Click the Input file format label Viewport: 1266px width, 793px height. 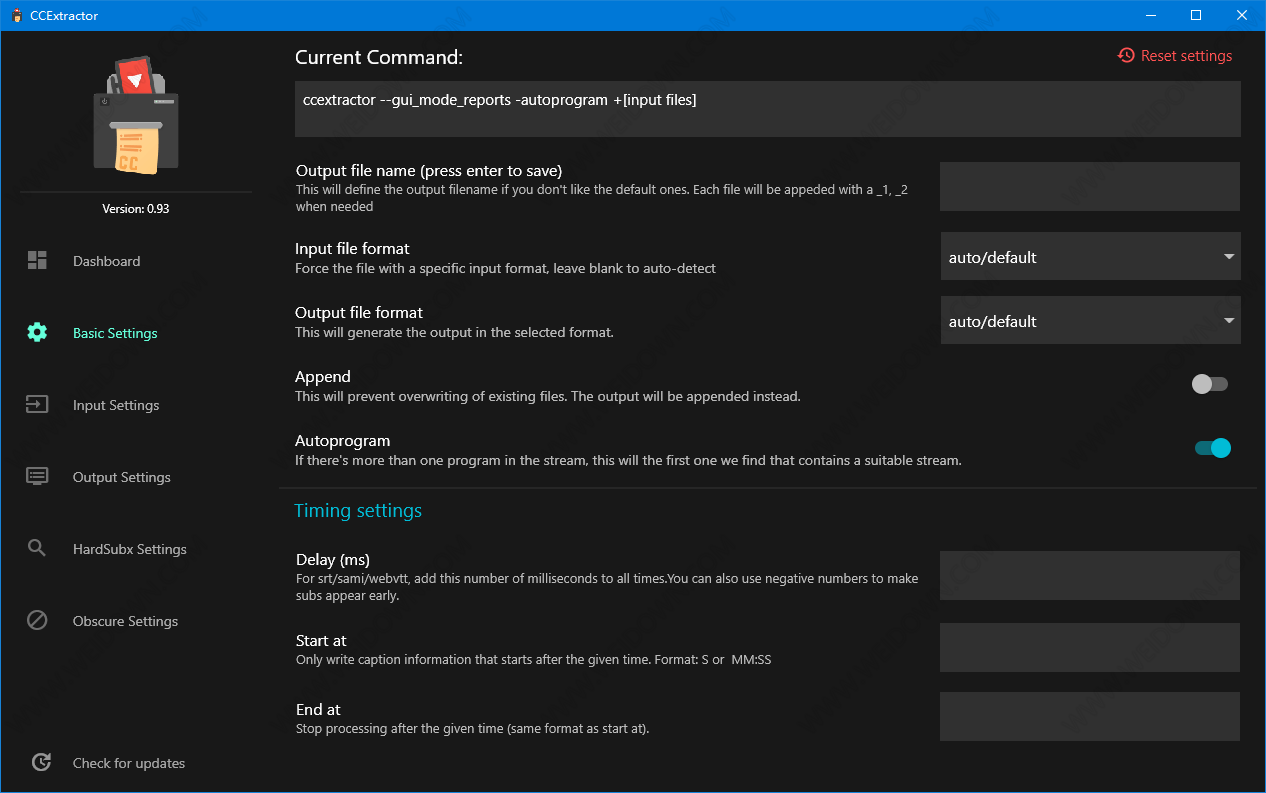tap(352, 249)
